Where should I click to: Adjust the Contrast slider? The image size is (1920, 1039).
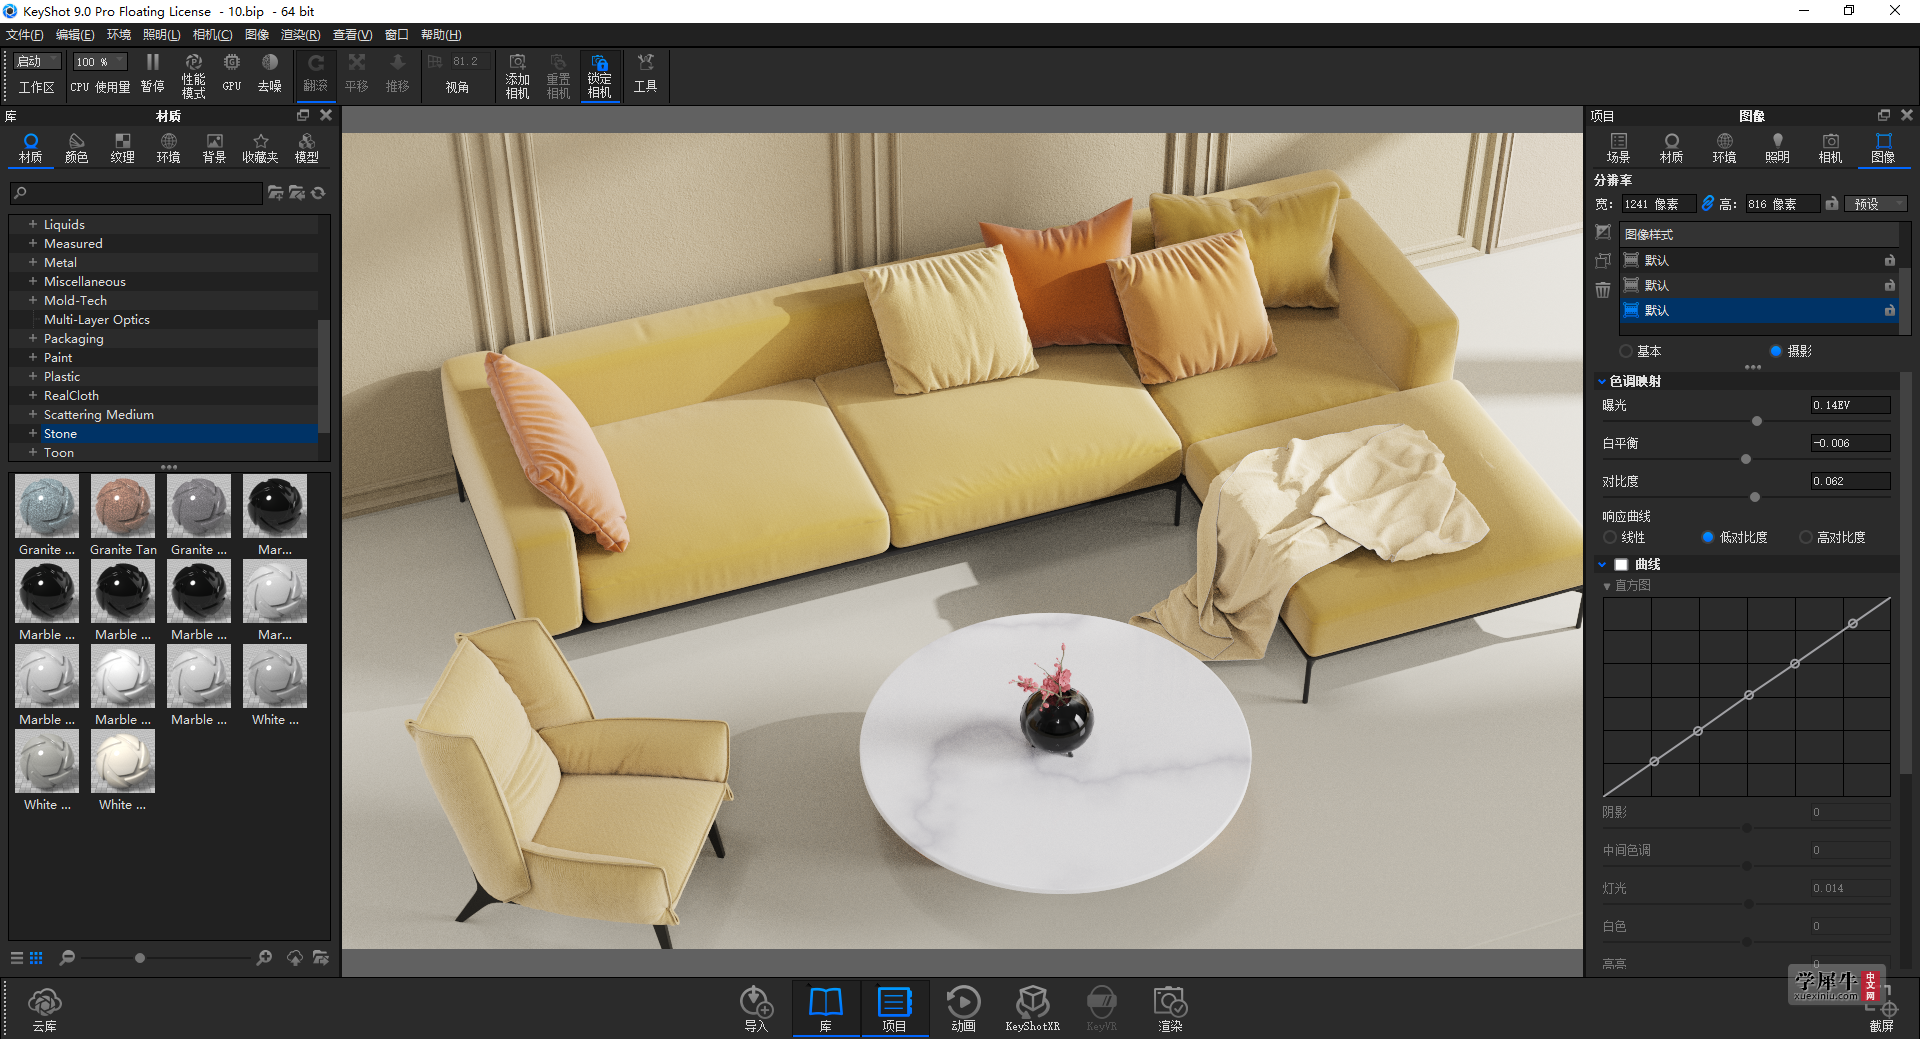pos(1755,497)
